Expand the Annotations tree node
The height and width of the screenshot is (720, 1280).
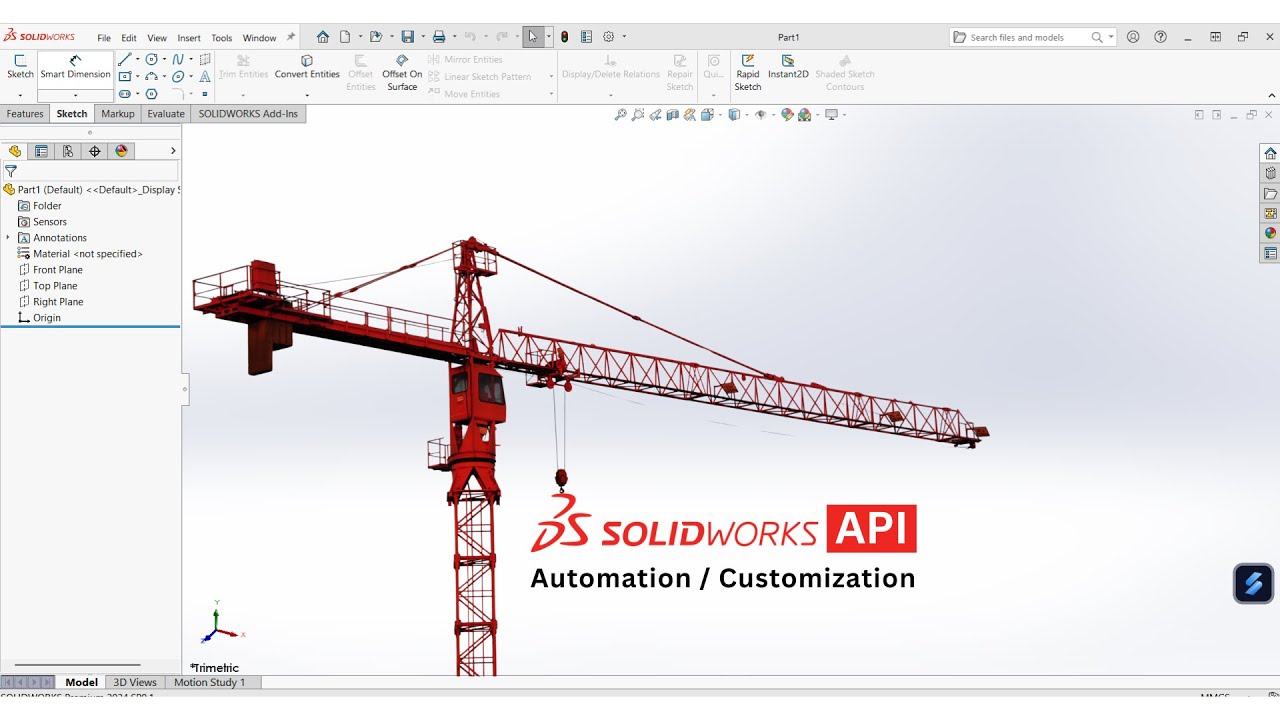click(8, 238)
